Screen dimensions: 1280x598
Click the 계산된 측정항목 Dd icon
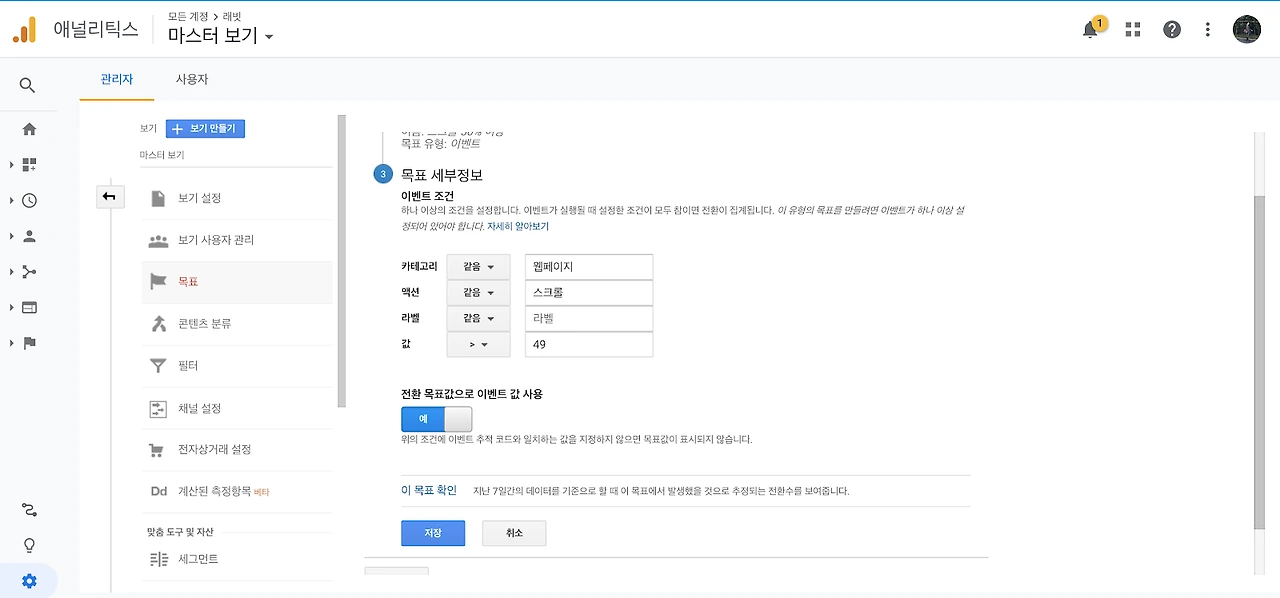tap(158, 492)
